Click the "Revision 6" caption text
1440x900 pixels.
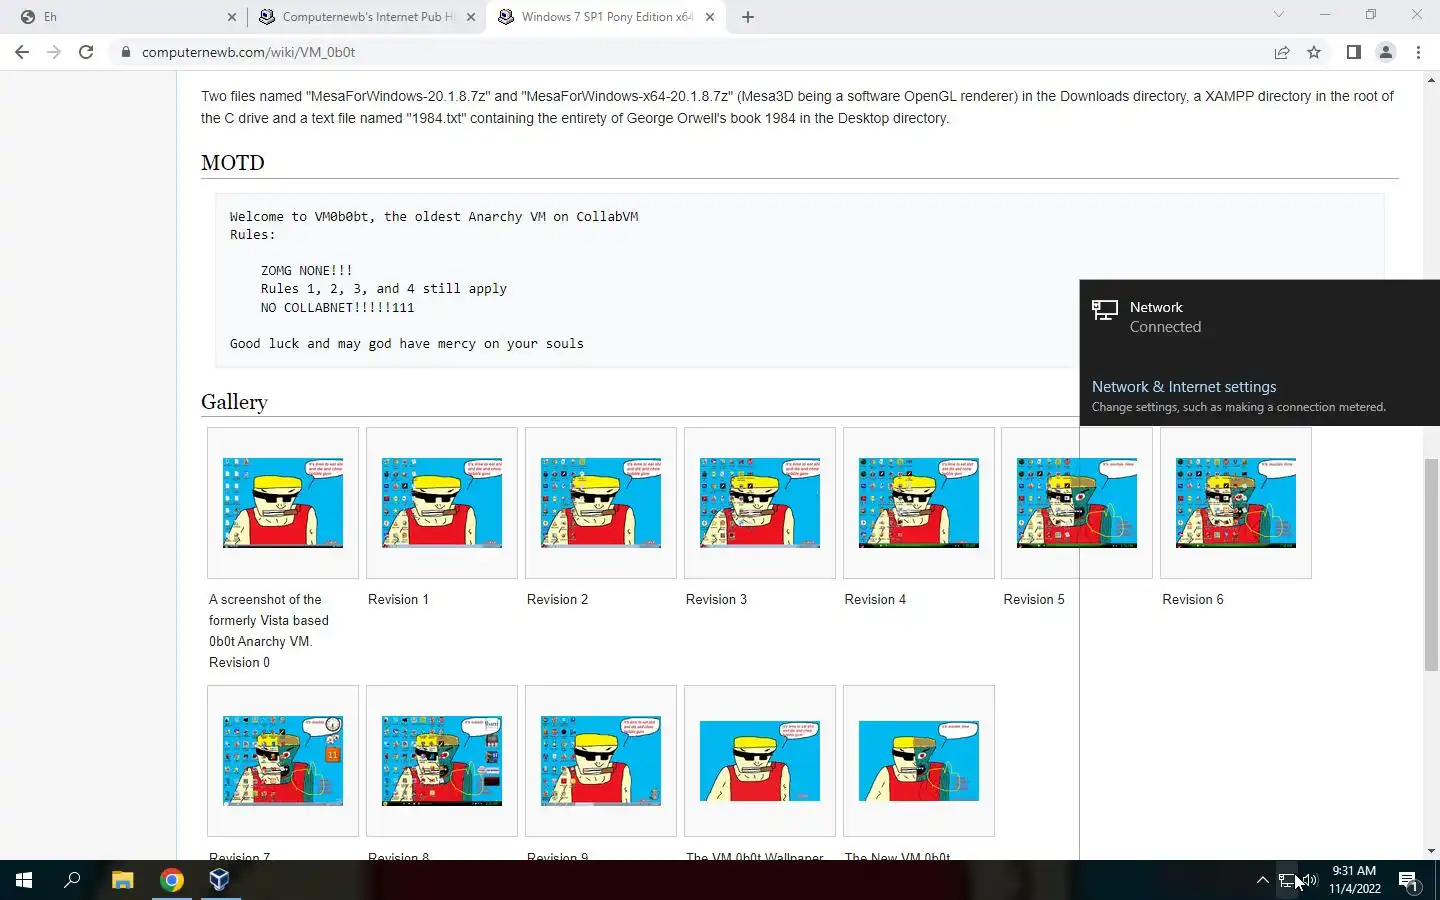(1193, 599)
